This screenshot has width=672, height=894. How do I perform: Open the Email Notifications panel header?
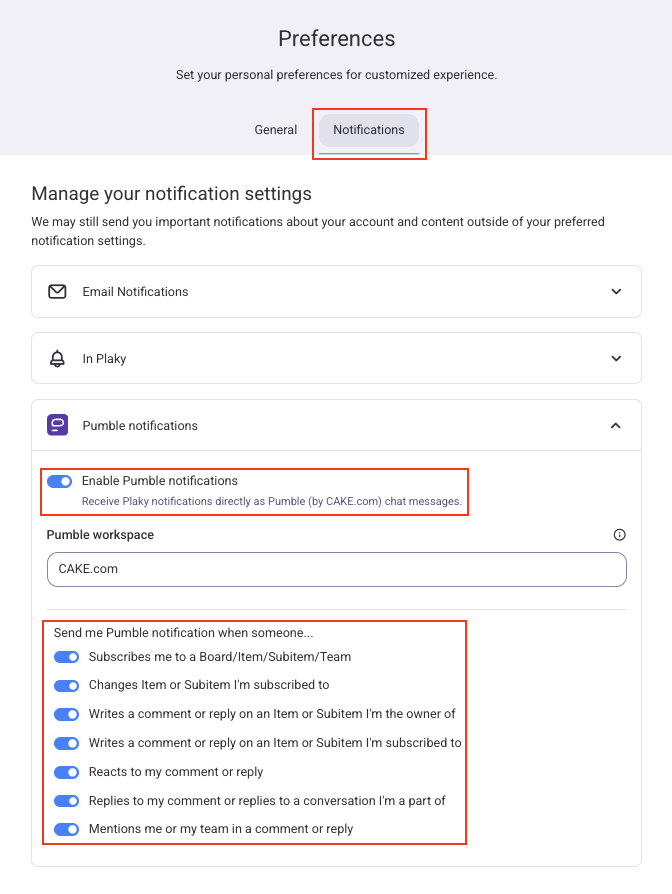pos(336,291)
